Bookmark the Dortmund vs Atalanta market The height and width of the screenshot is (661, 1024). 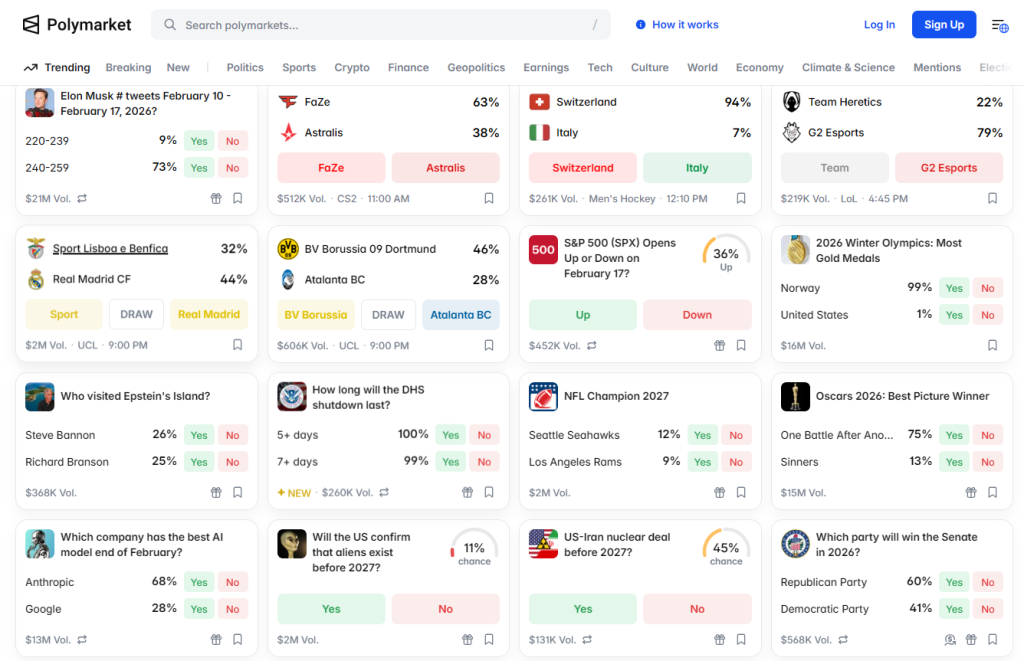(489, 345)
